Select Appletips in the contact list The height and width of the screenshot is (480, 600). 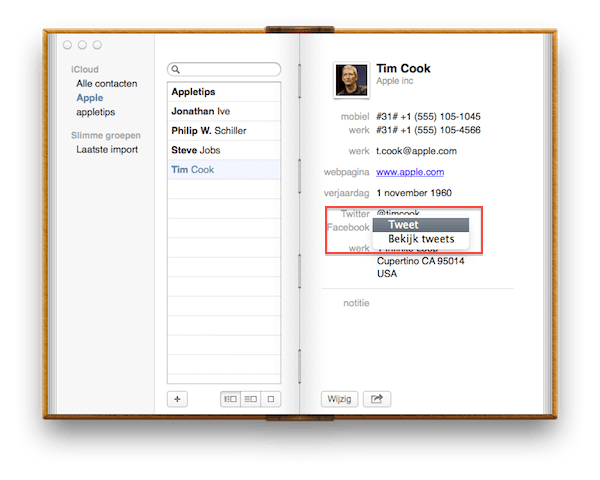224,92
